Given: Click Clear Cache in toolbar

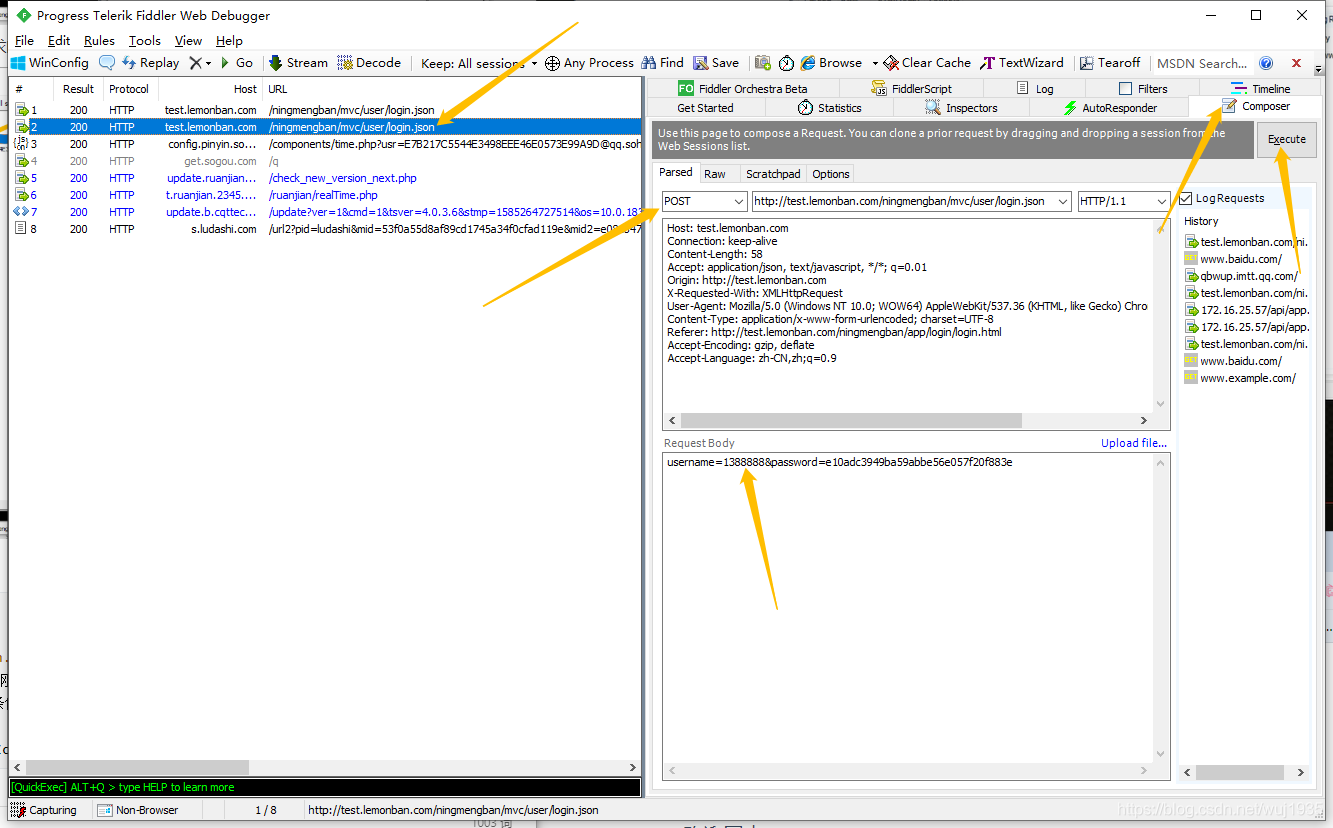Looking at the screenshot, I should [x=927, y=62].
